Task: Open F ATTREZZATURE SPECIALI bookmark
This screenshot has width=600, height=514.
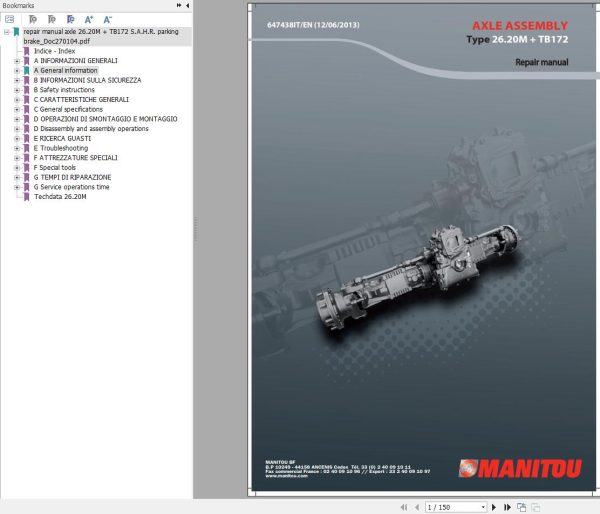Action: click(75, 158)
